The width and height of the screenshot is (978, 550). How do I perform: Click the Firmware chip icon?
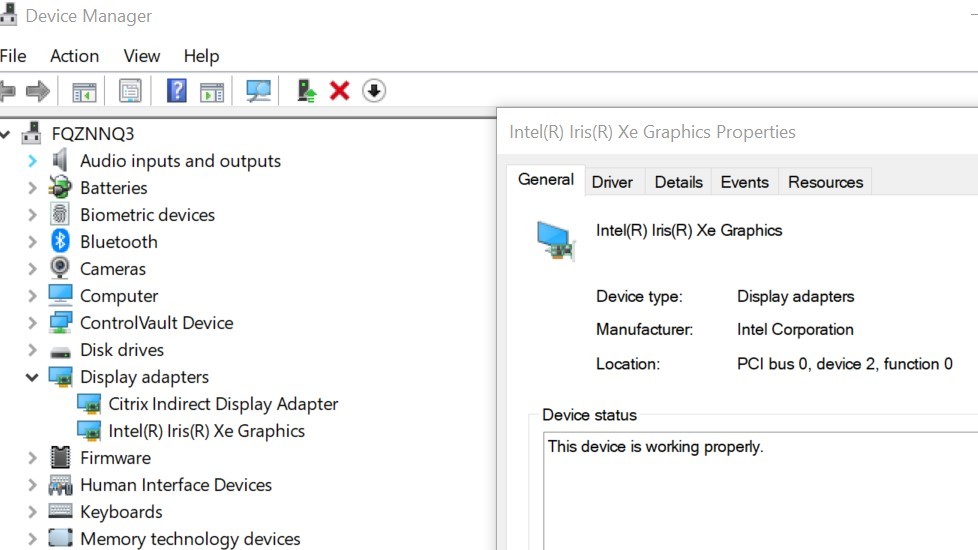[60, 457]
